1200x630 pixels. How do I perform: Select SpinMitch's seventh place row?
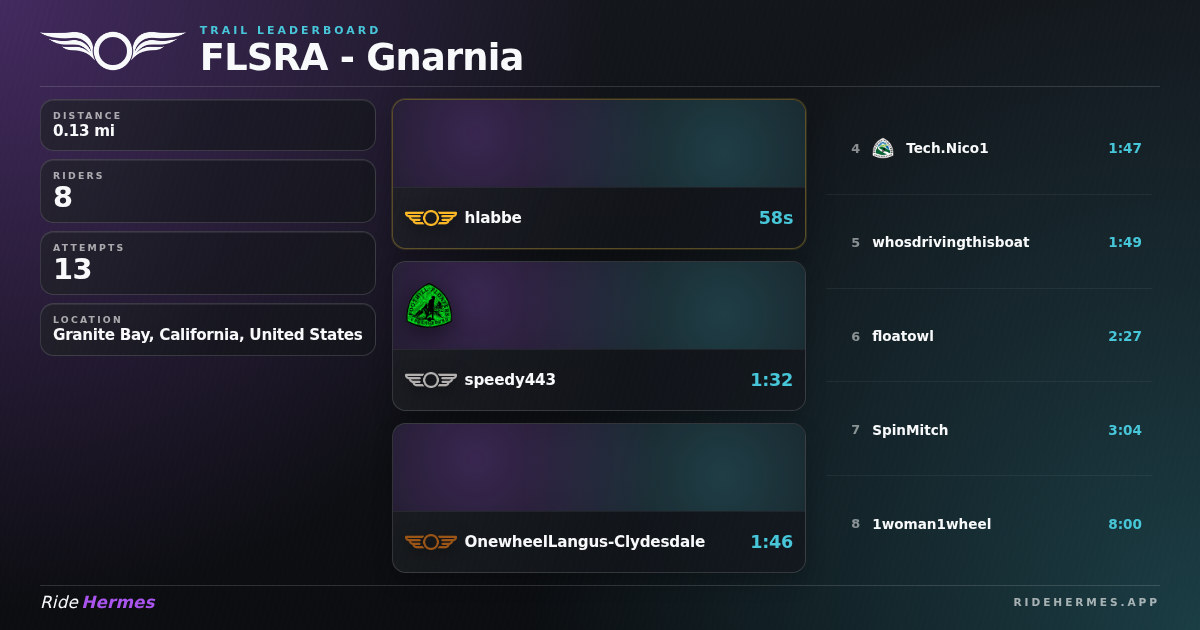(989, 430)
